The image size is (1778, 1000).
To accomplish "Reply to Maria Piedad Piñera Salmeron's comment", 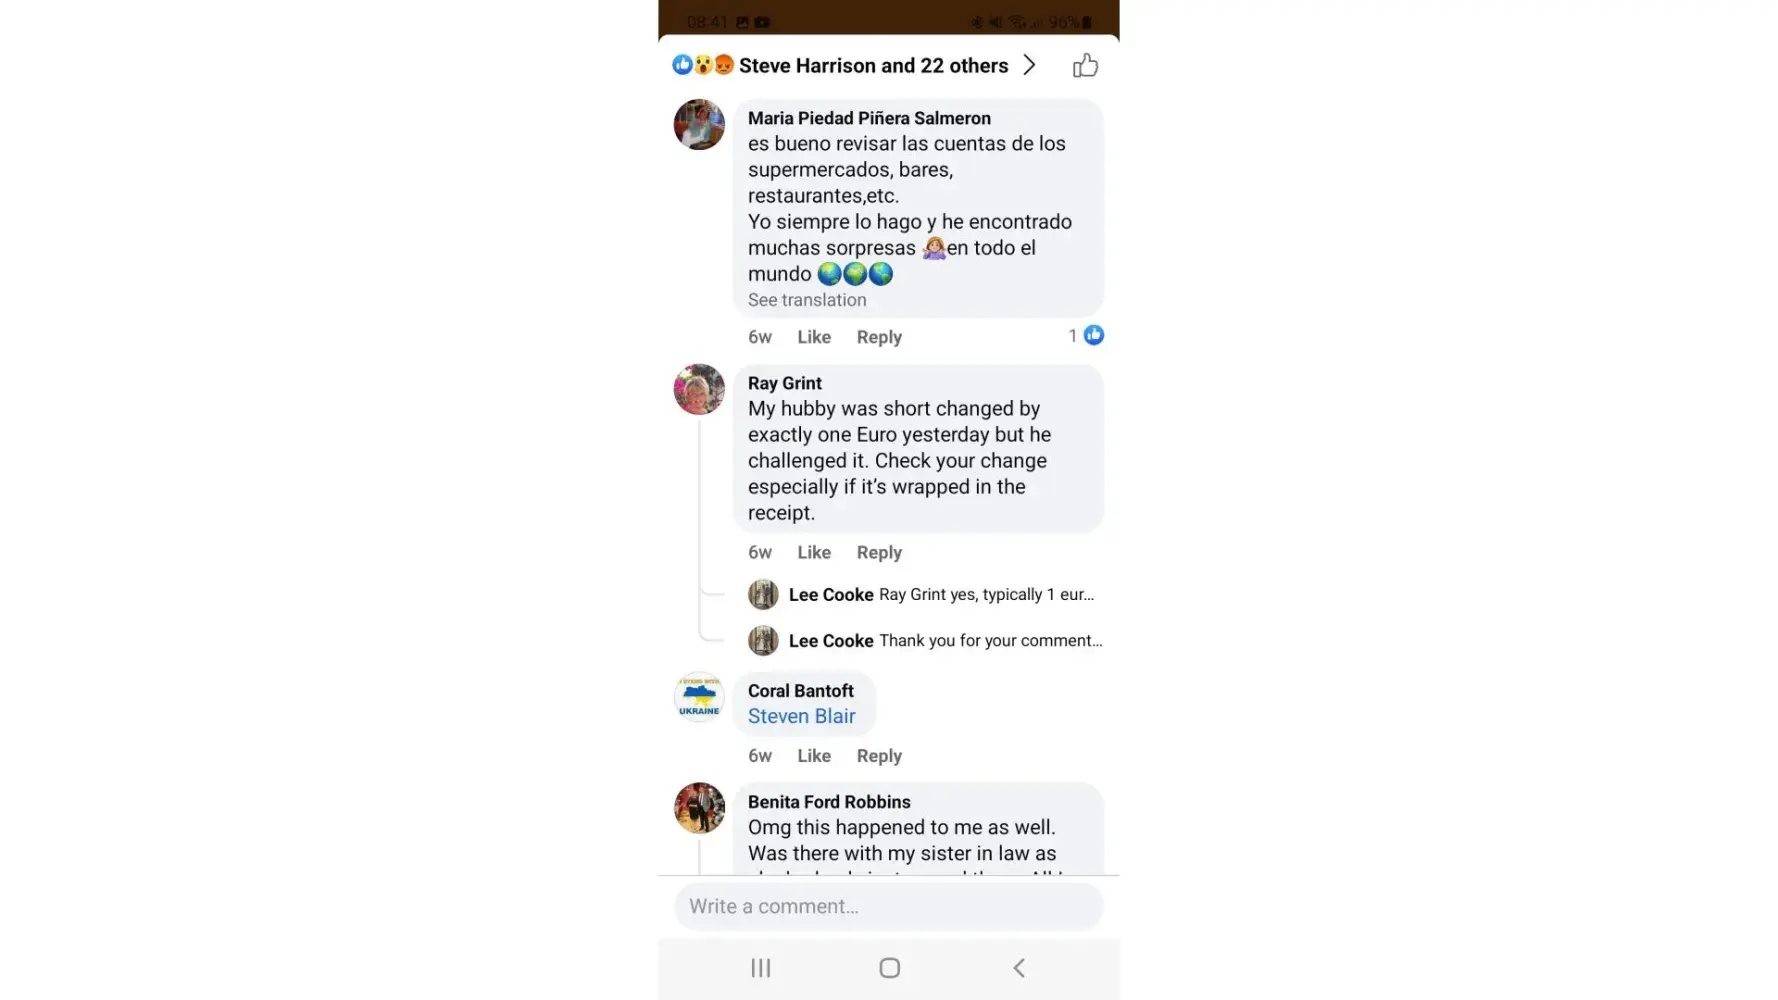I will coord(879,337).
